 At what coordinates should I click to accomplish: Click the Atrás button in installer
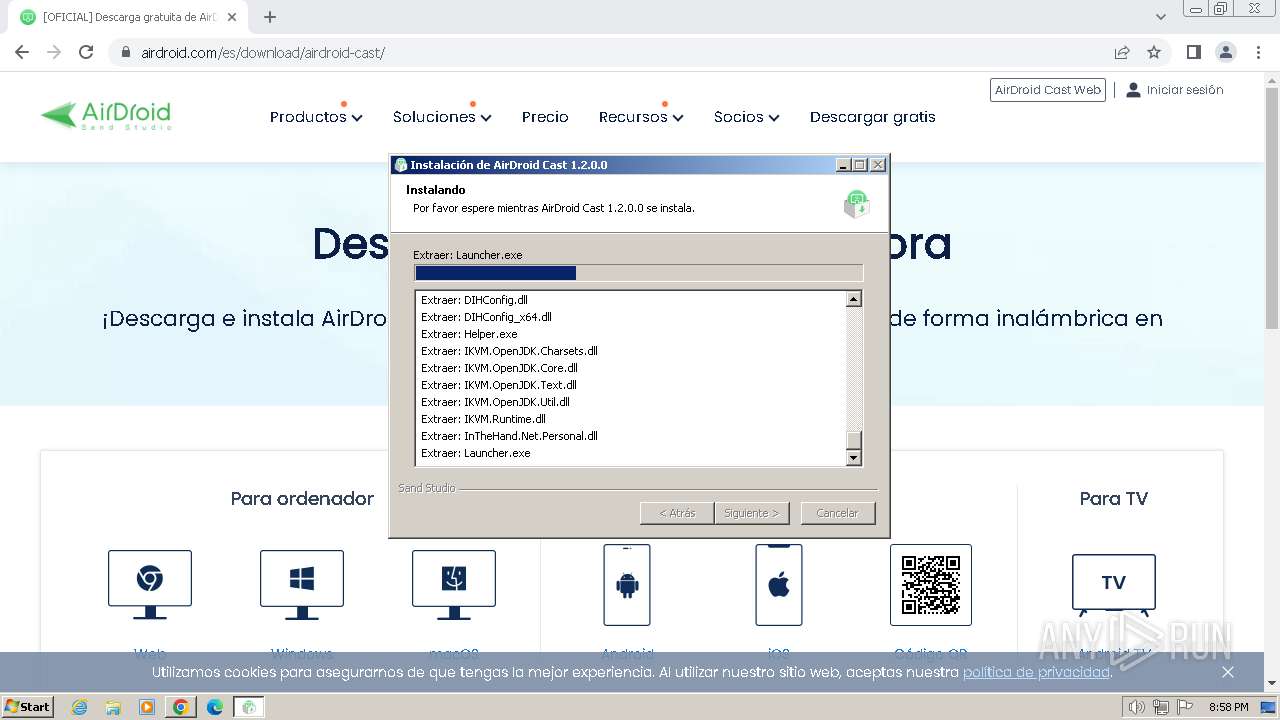677,513
